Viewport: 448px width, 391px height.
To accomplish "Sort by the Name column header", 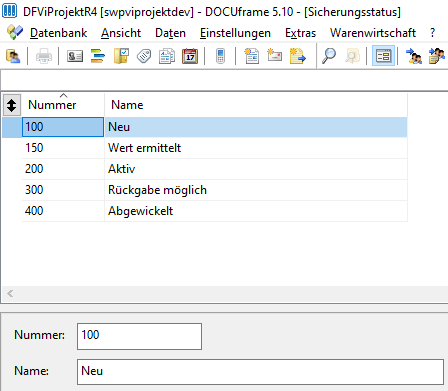I will pyautogui.click(x=256, y=105).
